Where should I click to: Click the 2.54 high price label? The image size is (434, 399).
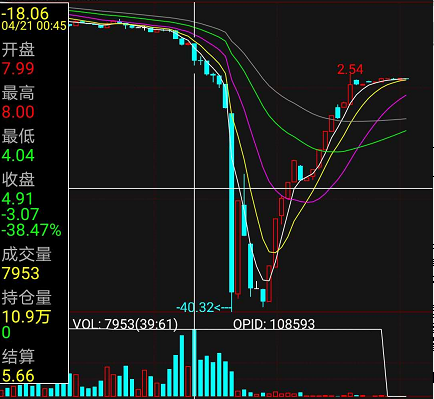click(x=350, y=69)
